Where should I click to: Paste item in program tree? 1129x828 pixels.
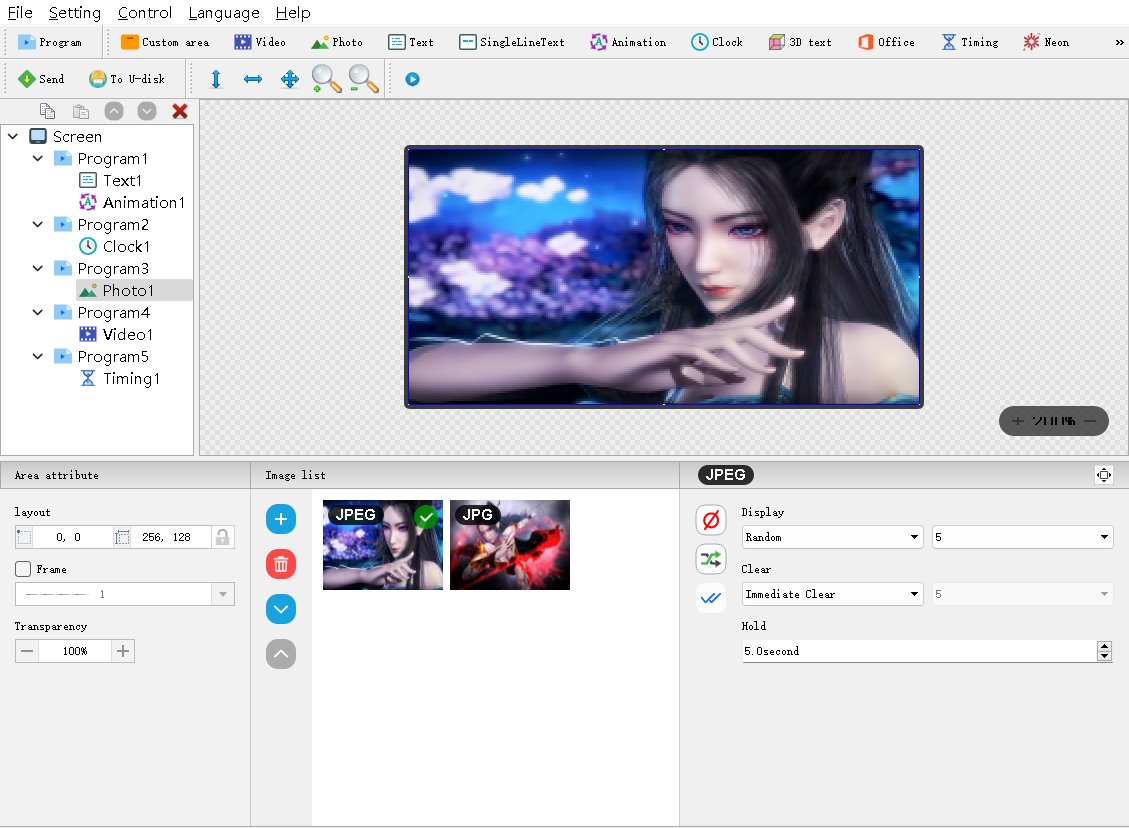(81, 111)
